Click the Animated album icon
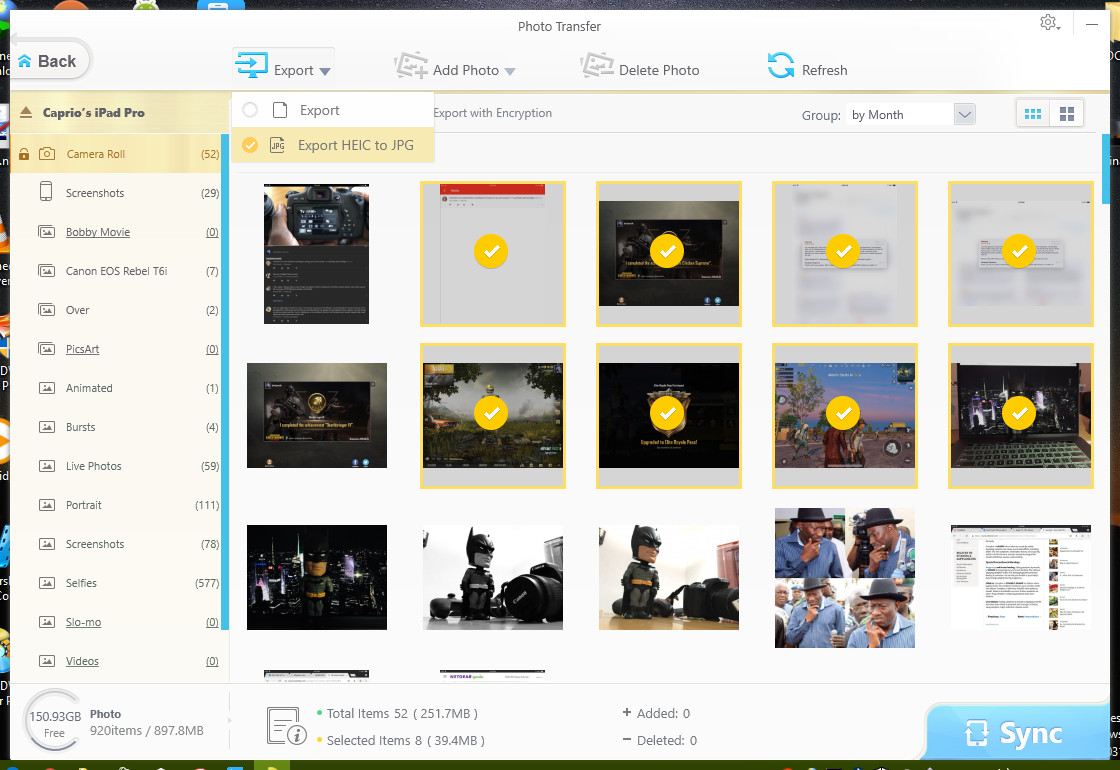 tap(46, 388)
